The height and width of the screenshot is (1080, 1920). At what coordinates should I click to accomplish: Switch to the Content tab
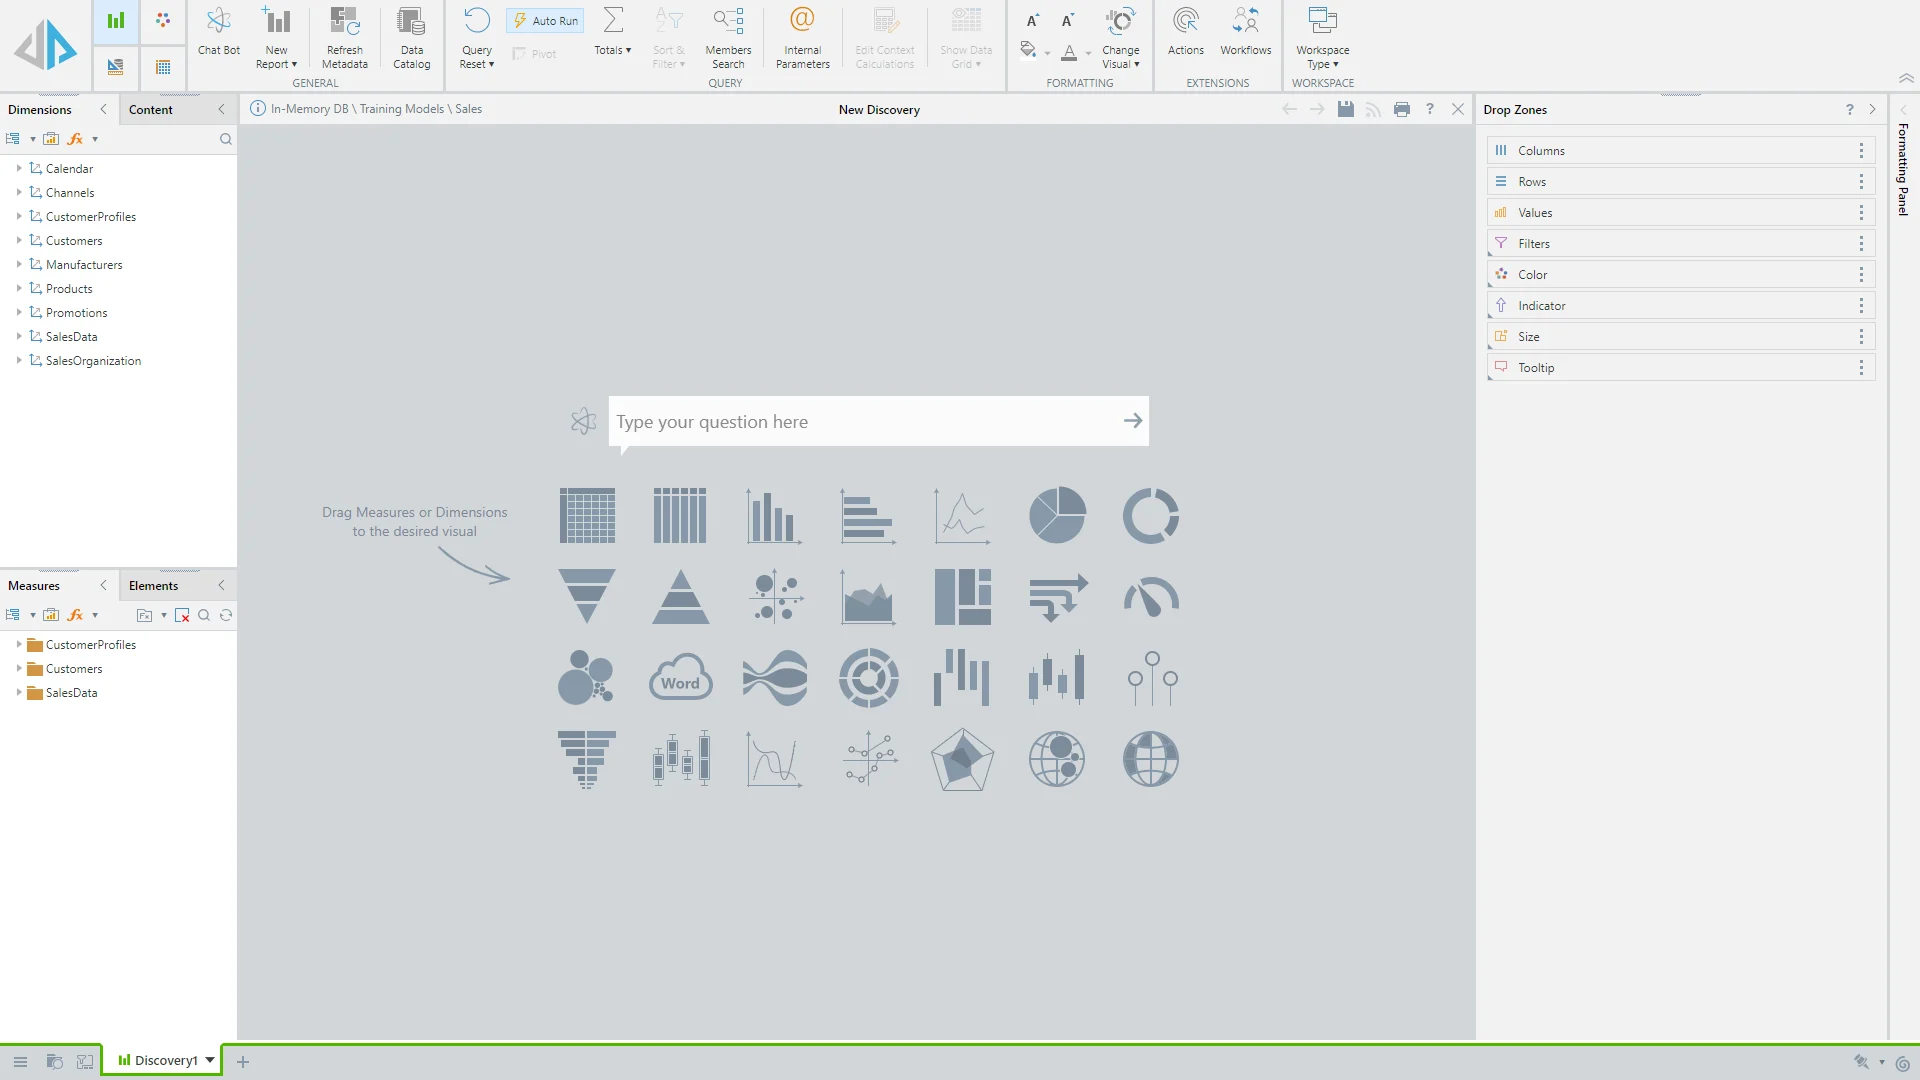coord(151,110)
